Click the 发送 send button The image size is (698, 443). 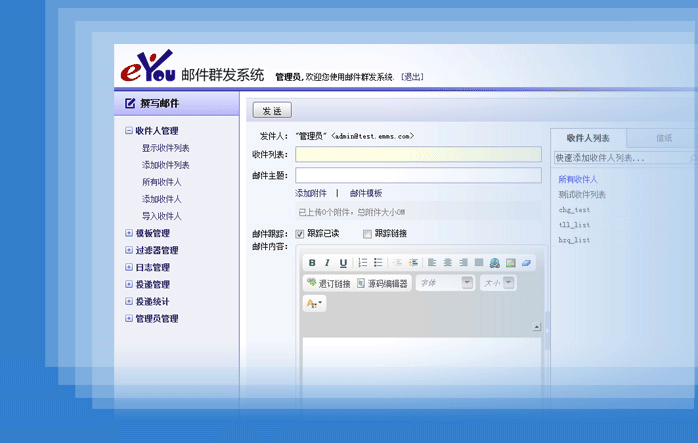[272, 110]
